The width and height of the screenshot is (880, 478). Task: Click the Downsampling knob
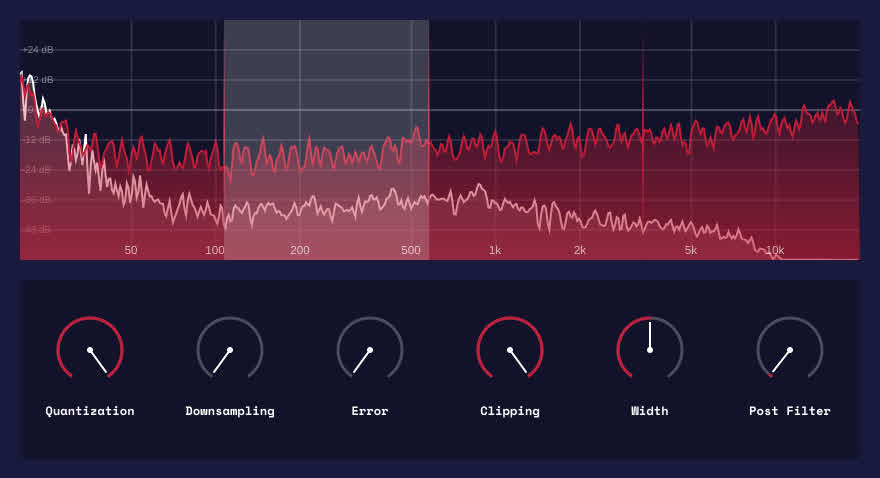pyautogui.click(x=230, y=349)
